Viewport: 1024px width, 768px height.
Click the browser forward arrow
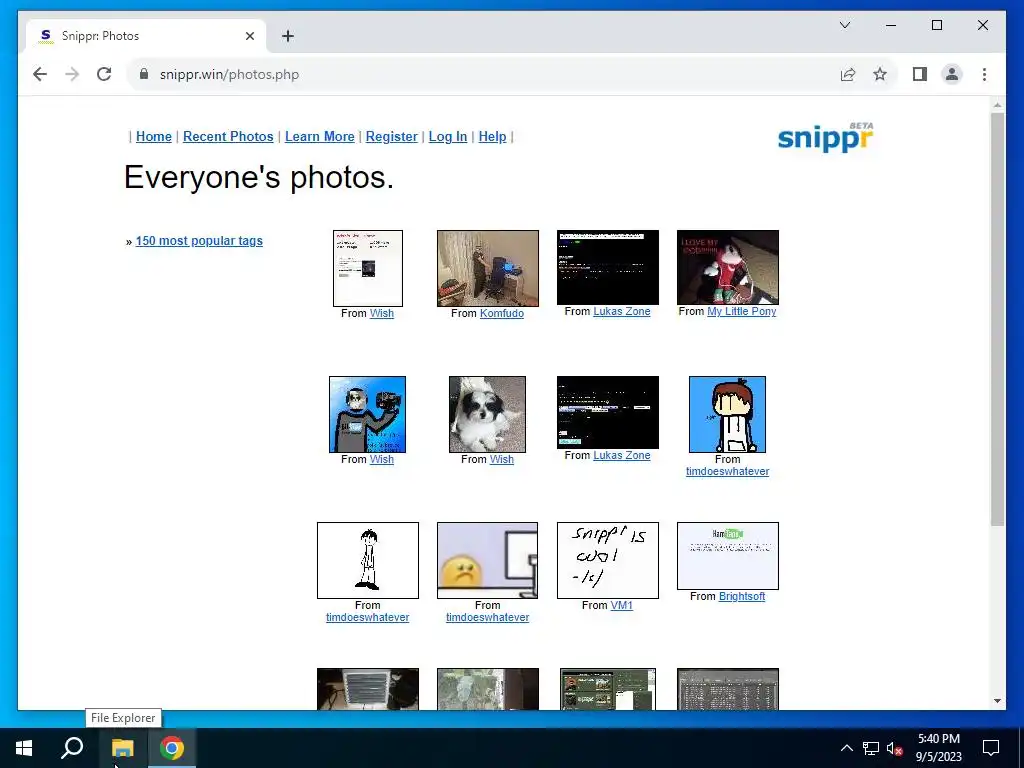point(72,74)
